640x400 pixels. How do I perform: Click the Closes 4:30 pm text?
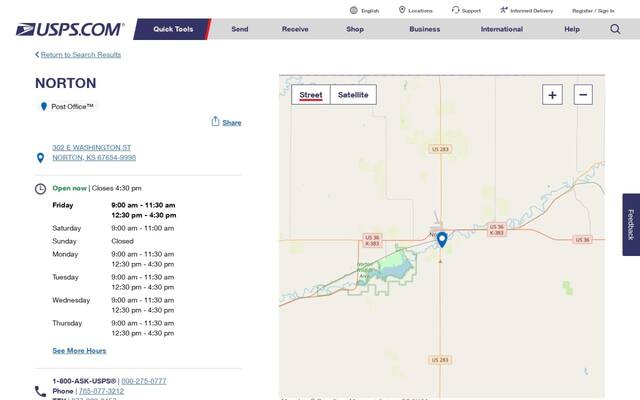pyautogui.click(x=116, y=188)
